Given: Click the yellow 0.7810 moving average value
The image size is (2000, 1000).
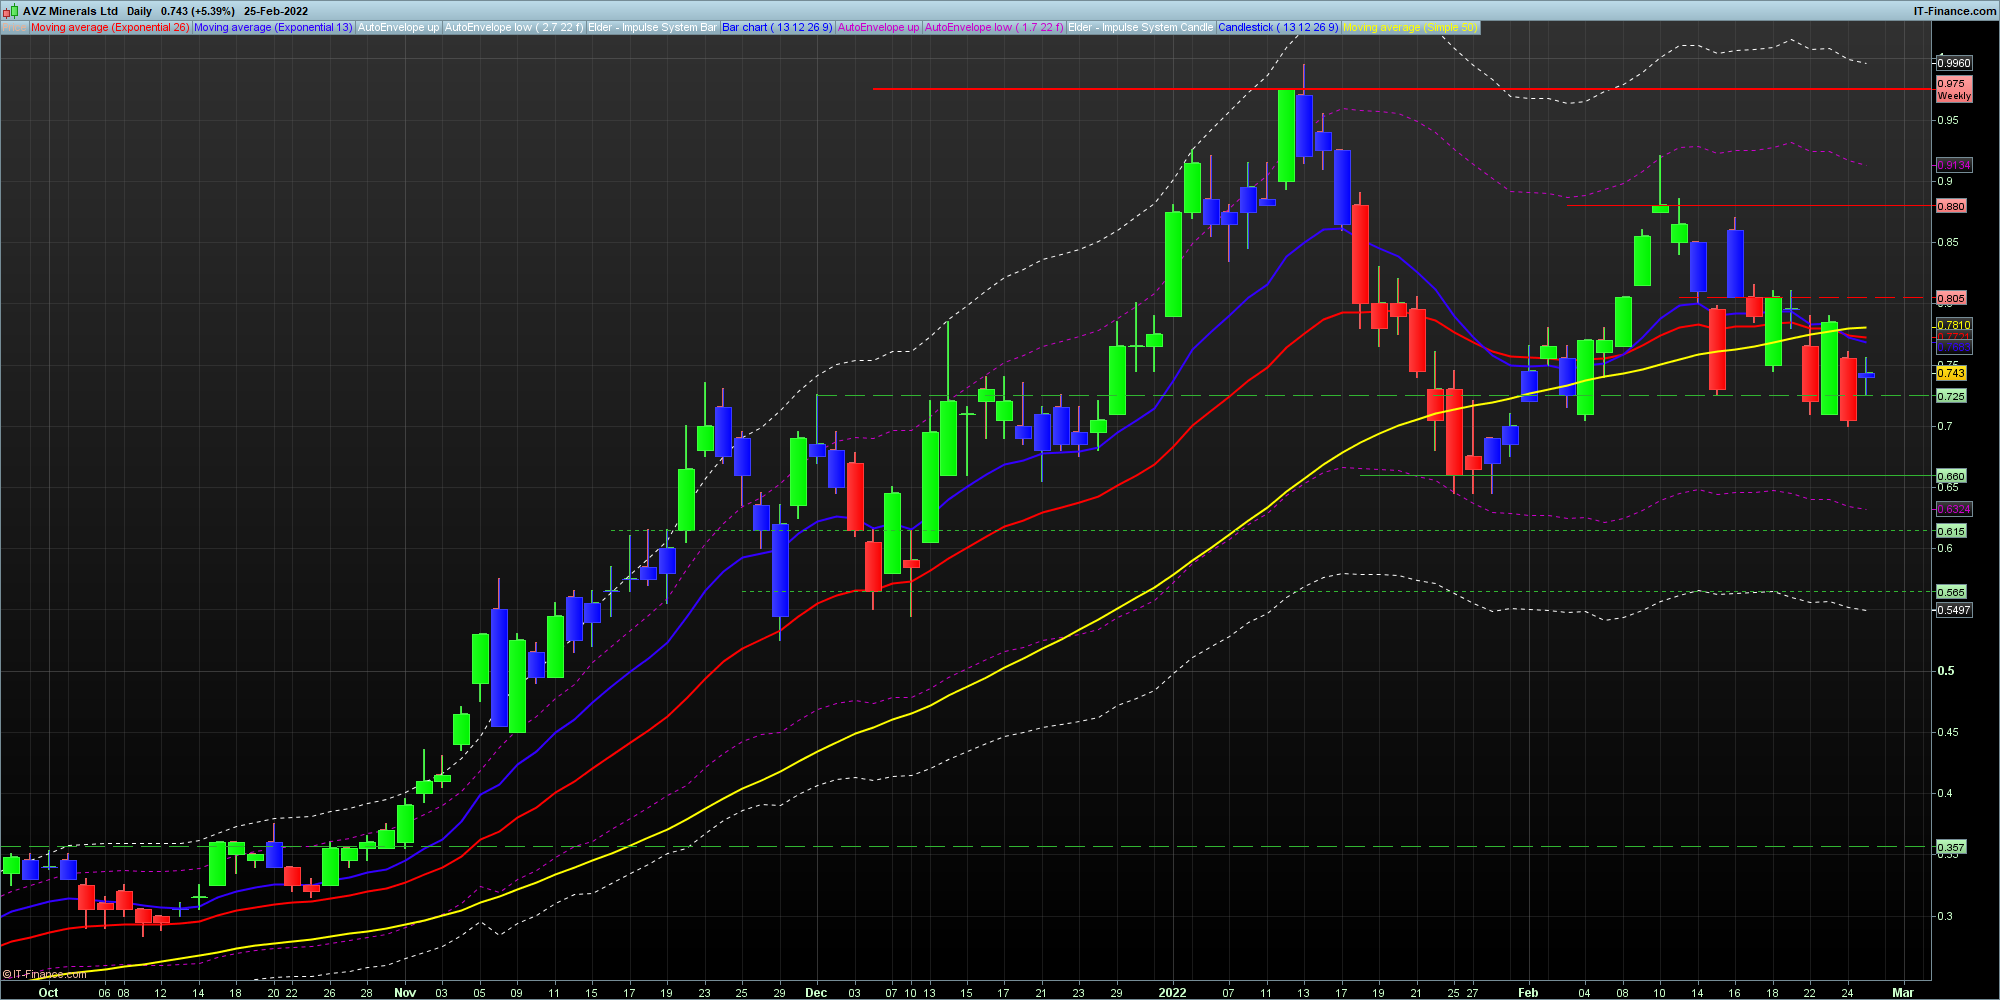Looking at the screenshot, I should (x=1954, y=325).
